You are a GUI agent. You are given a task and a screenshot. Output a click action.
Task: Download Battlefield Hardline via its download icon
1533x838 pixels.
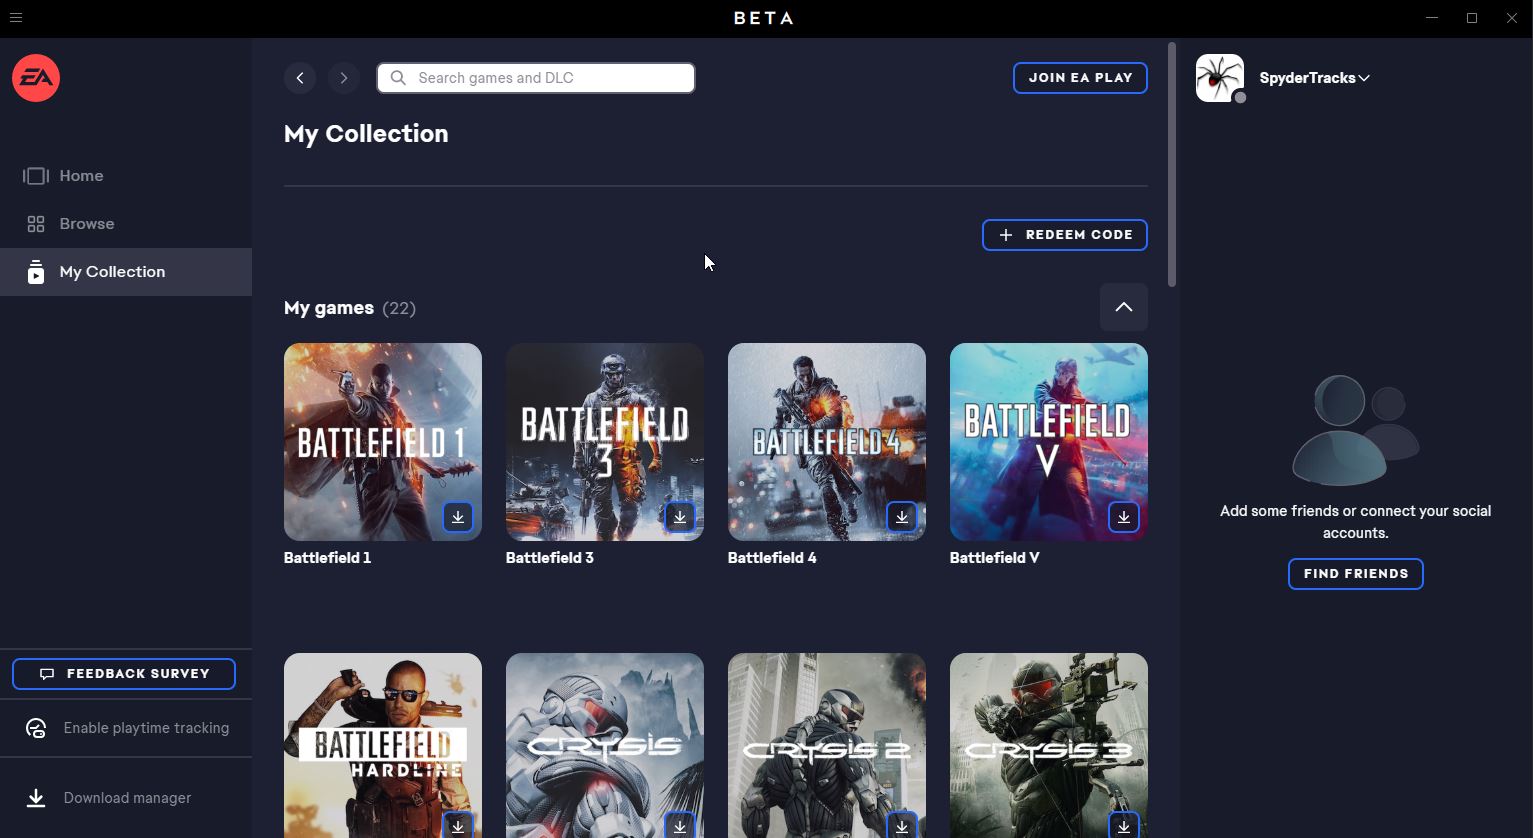click(458, 826)
